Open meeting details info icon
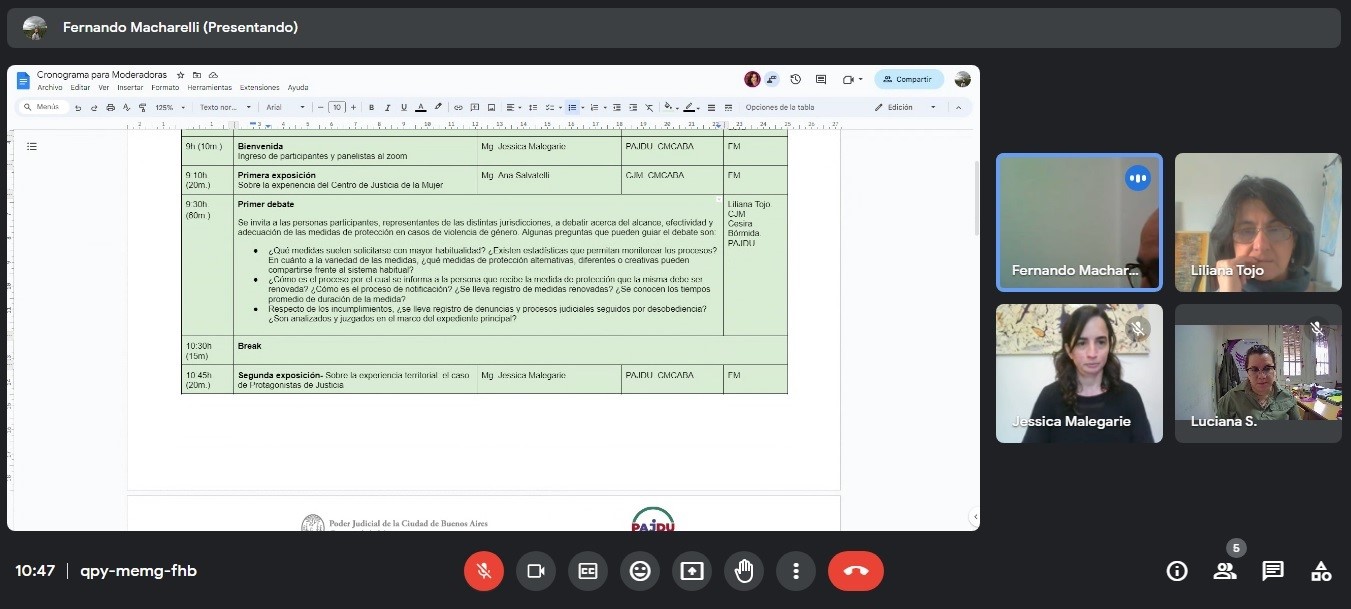Screen dimensions: 1351x609 coord(1177,571)
